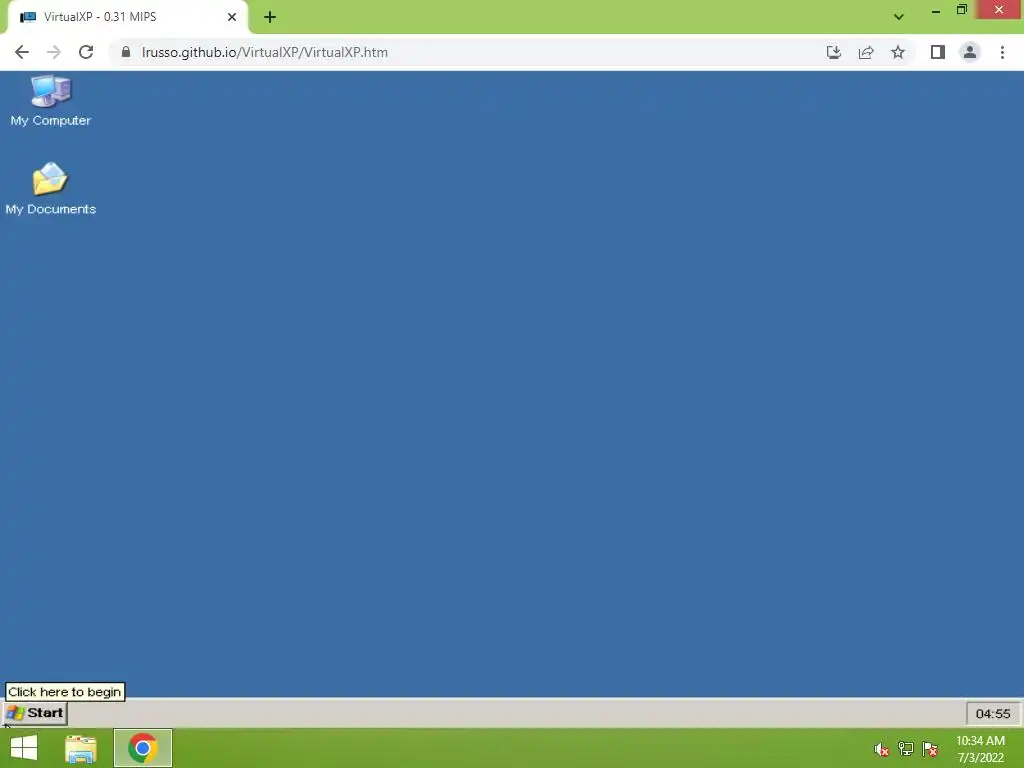Image resolution: width=1024 pixels, height=768 pixels.
Task: Click the browser forward arrow
Action: [54, 52]
